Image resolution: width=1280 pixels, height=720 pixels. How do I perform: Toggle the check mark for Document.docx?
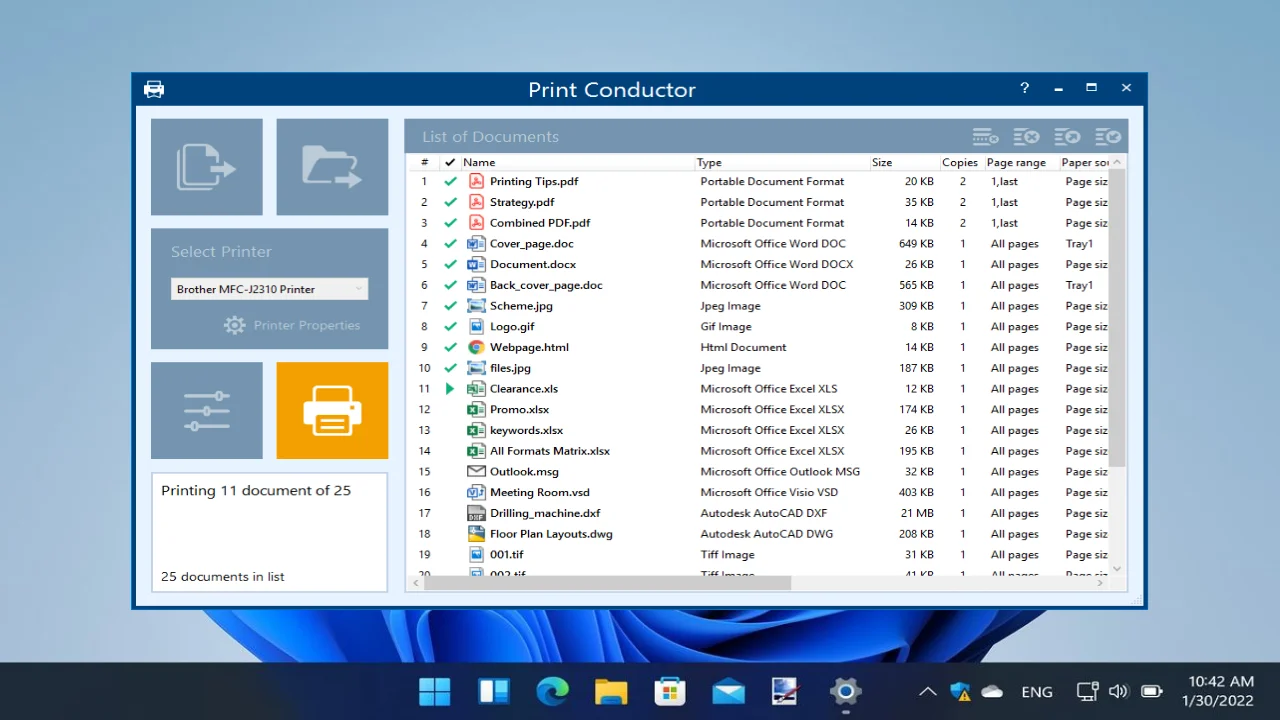click(x=450, y=264)
